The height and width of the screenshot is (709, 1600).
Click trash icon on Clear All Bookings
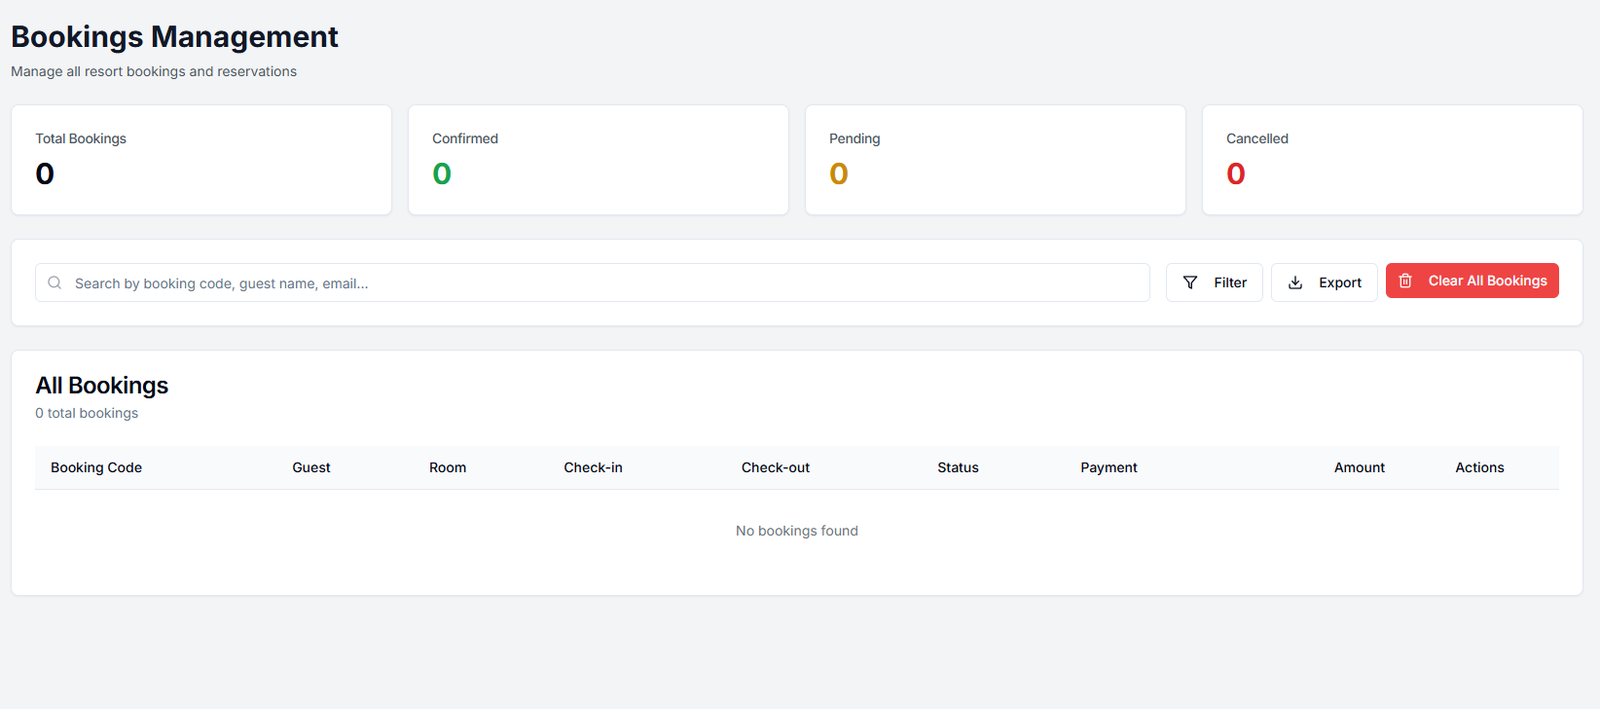click(x=1405, y=281)
